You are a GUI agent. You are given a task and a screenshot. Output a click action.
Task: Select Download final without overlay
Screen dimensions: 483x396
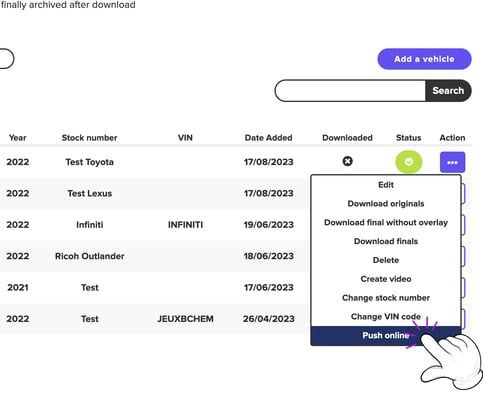point(386,222)
